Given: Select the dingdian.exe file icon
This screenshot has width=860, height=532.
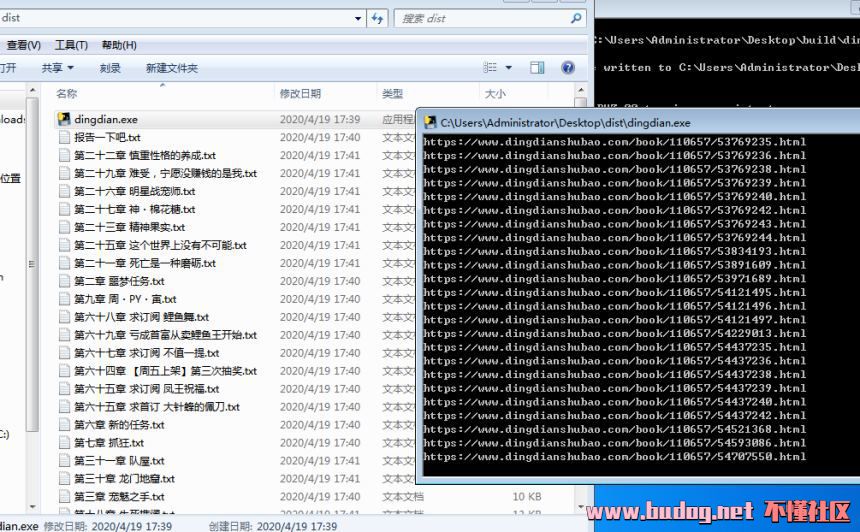Looking at the screenshot, I should tap(64, 119).
